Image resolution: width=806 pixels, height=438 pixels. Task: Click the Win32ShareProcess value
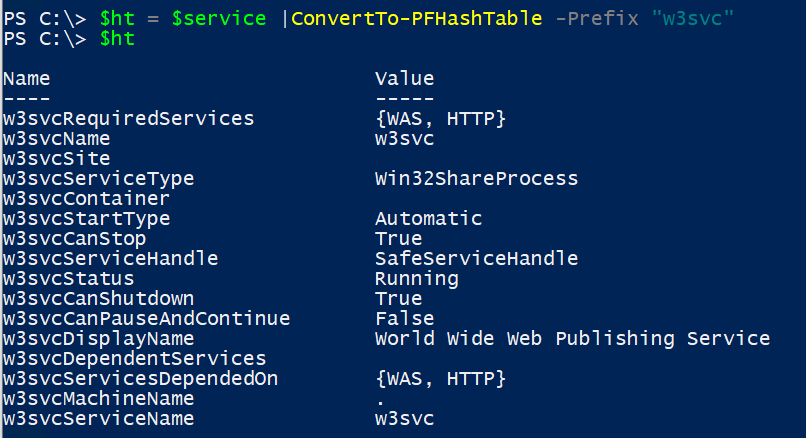coord(476,179)
